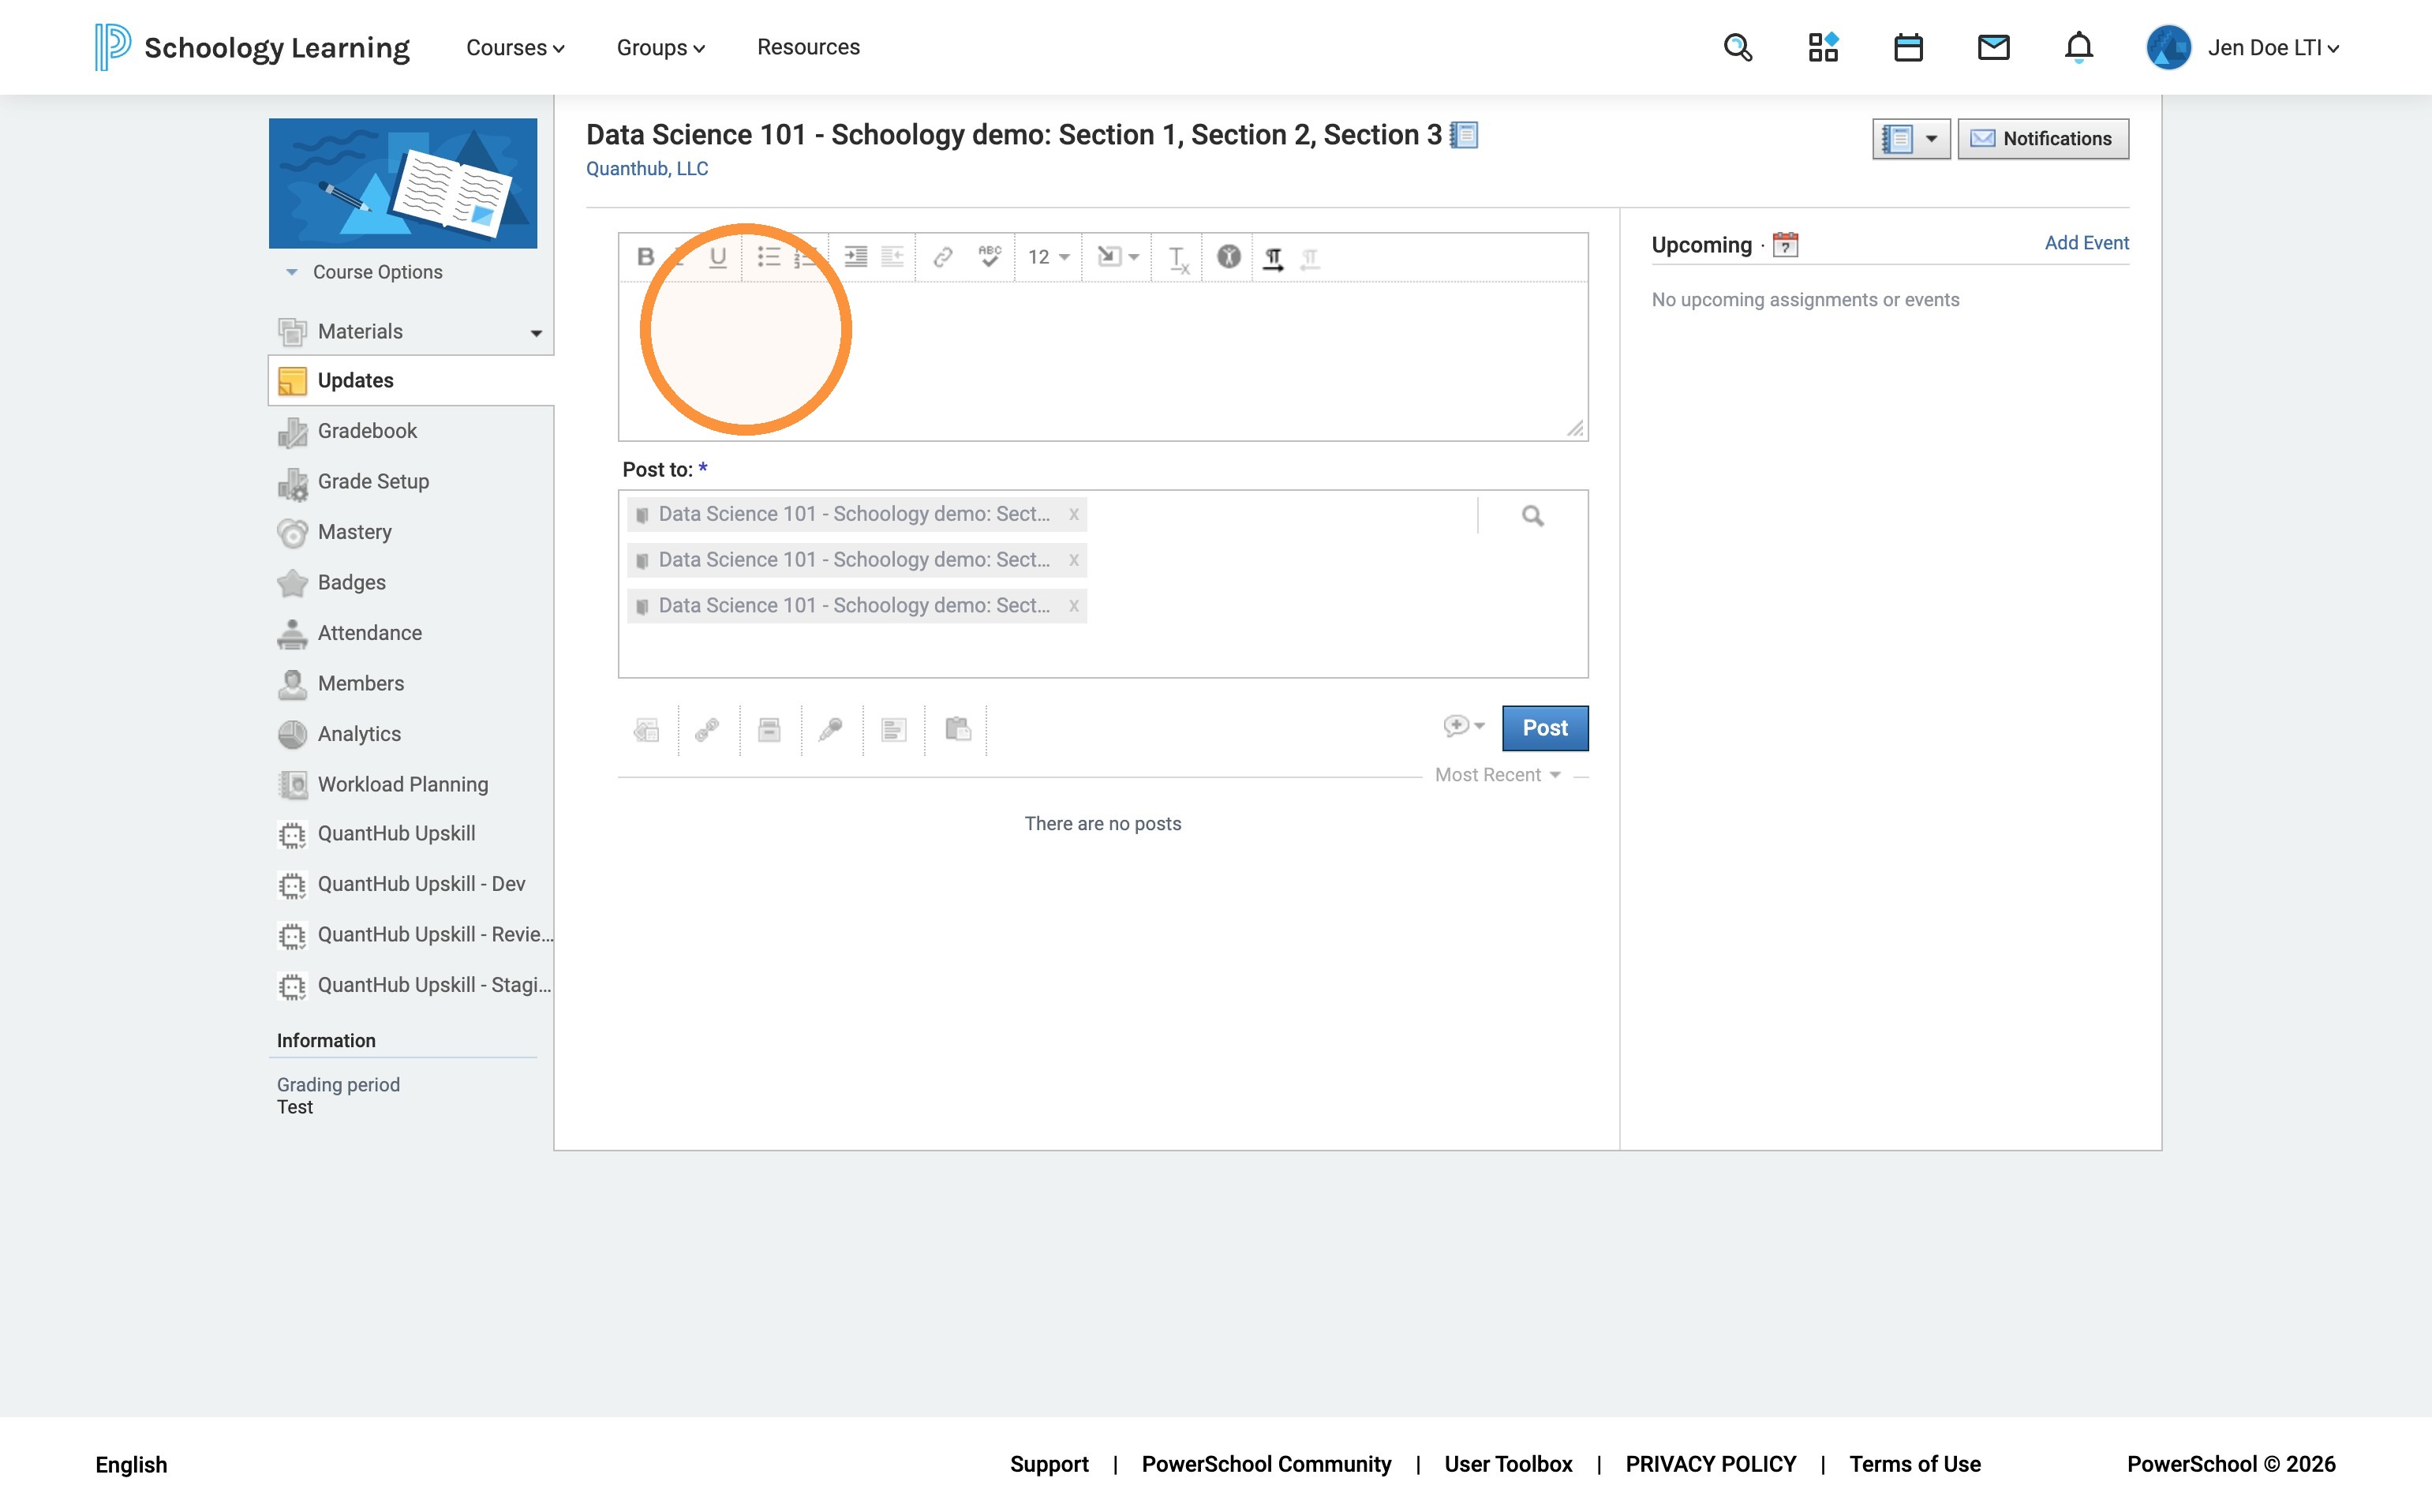Click the notebook icon beside the course title
This screenshot has width=2432, height=1512.
[1464, 135]
